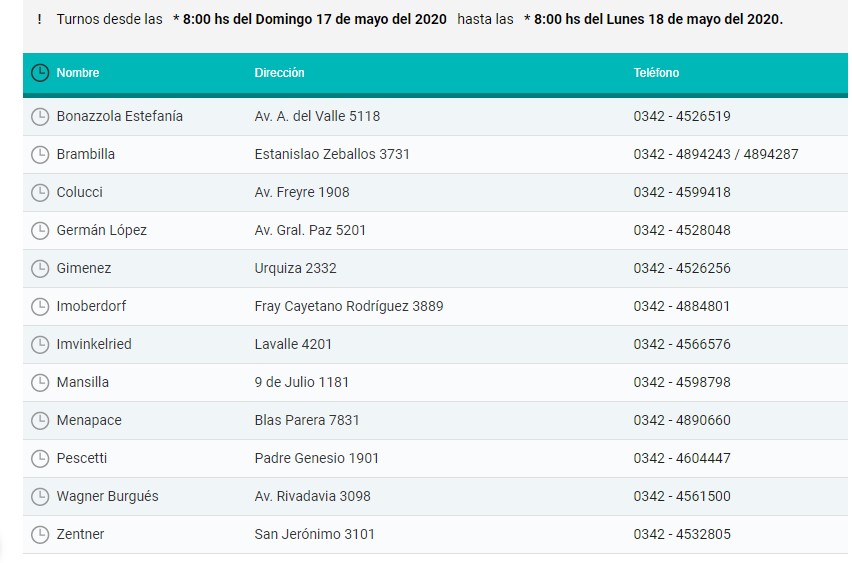
Task: Click the Dirección column header
Action: tap(279, 73)
